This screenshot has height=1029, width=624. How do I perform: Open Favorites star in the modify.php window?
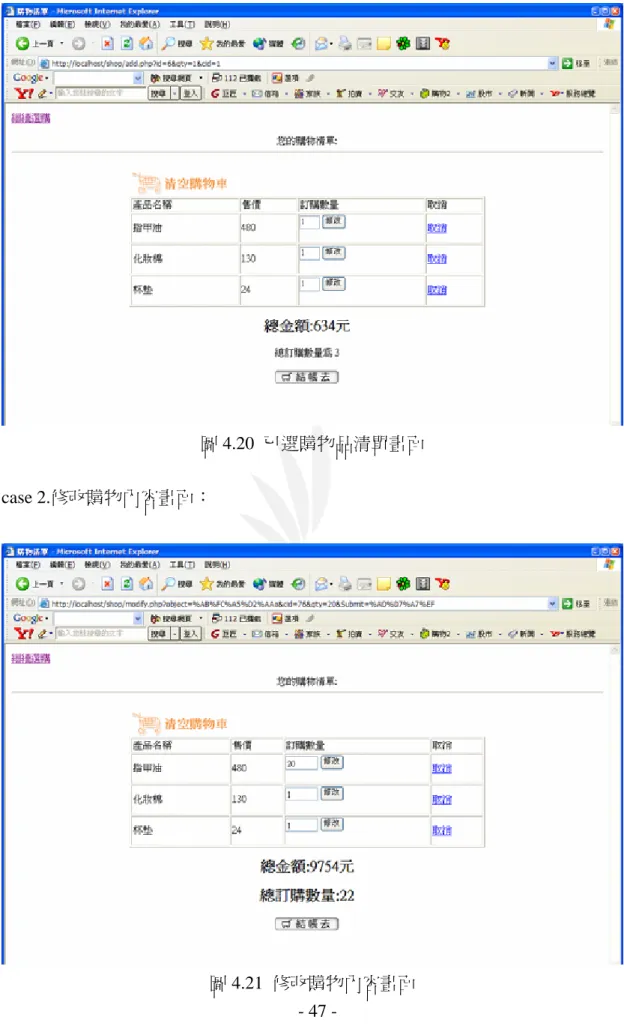222,583
